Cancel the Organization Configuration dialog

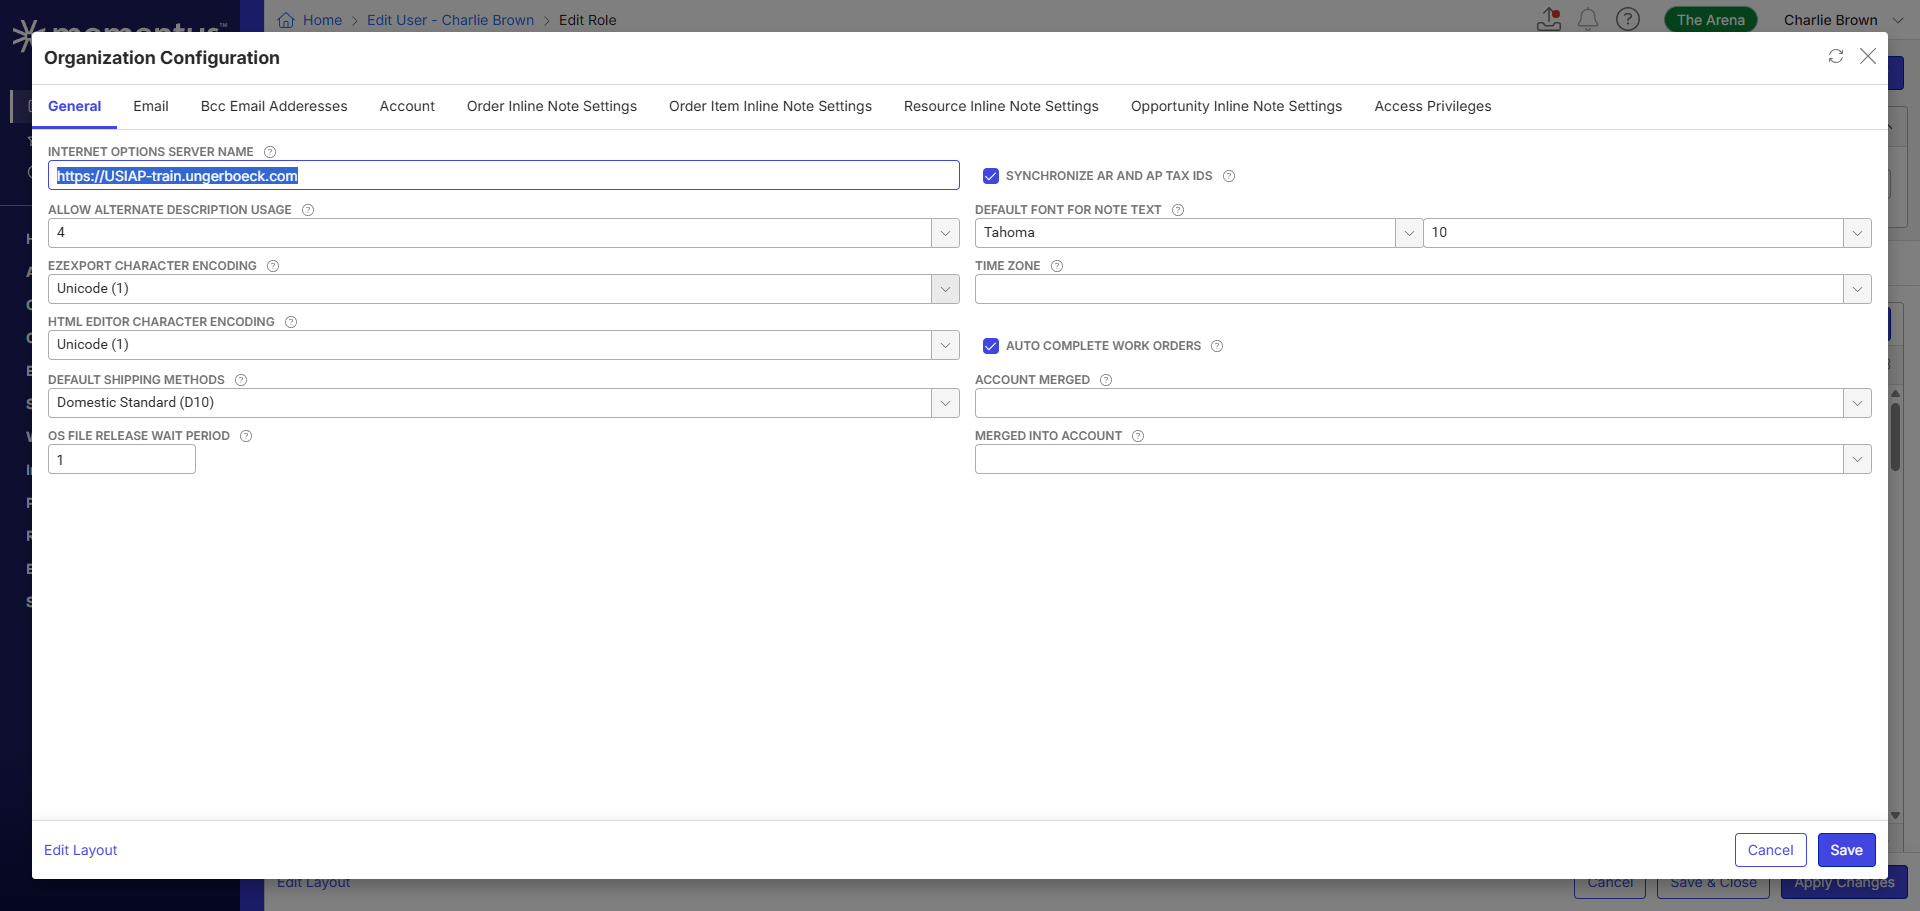(x=1771, y=850)
